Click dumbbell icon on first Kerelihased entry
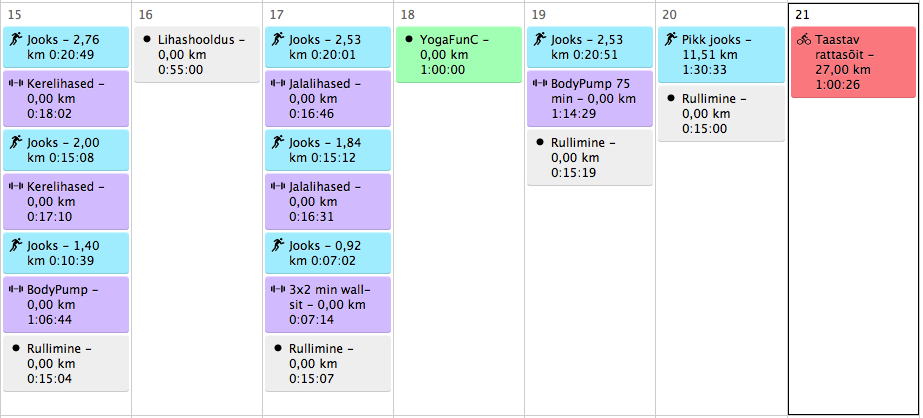923x418 pixels. tap(16, 84)
